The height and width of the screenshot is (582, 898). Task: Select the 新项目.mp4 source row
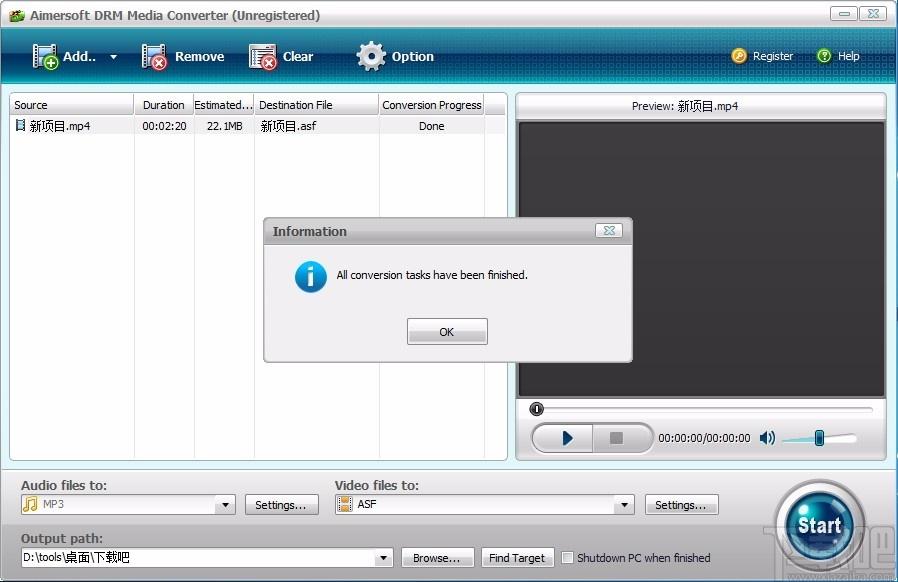tap(258, 126)
